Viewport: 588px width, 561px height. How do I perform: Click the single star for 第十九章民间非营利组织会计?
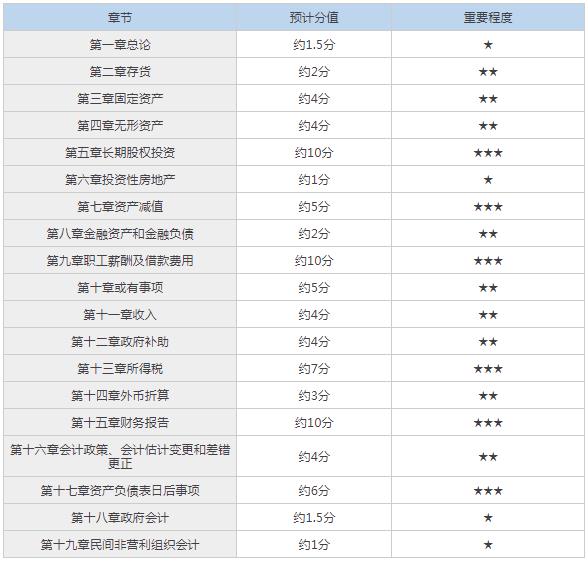point(488,545)
